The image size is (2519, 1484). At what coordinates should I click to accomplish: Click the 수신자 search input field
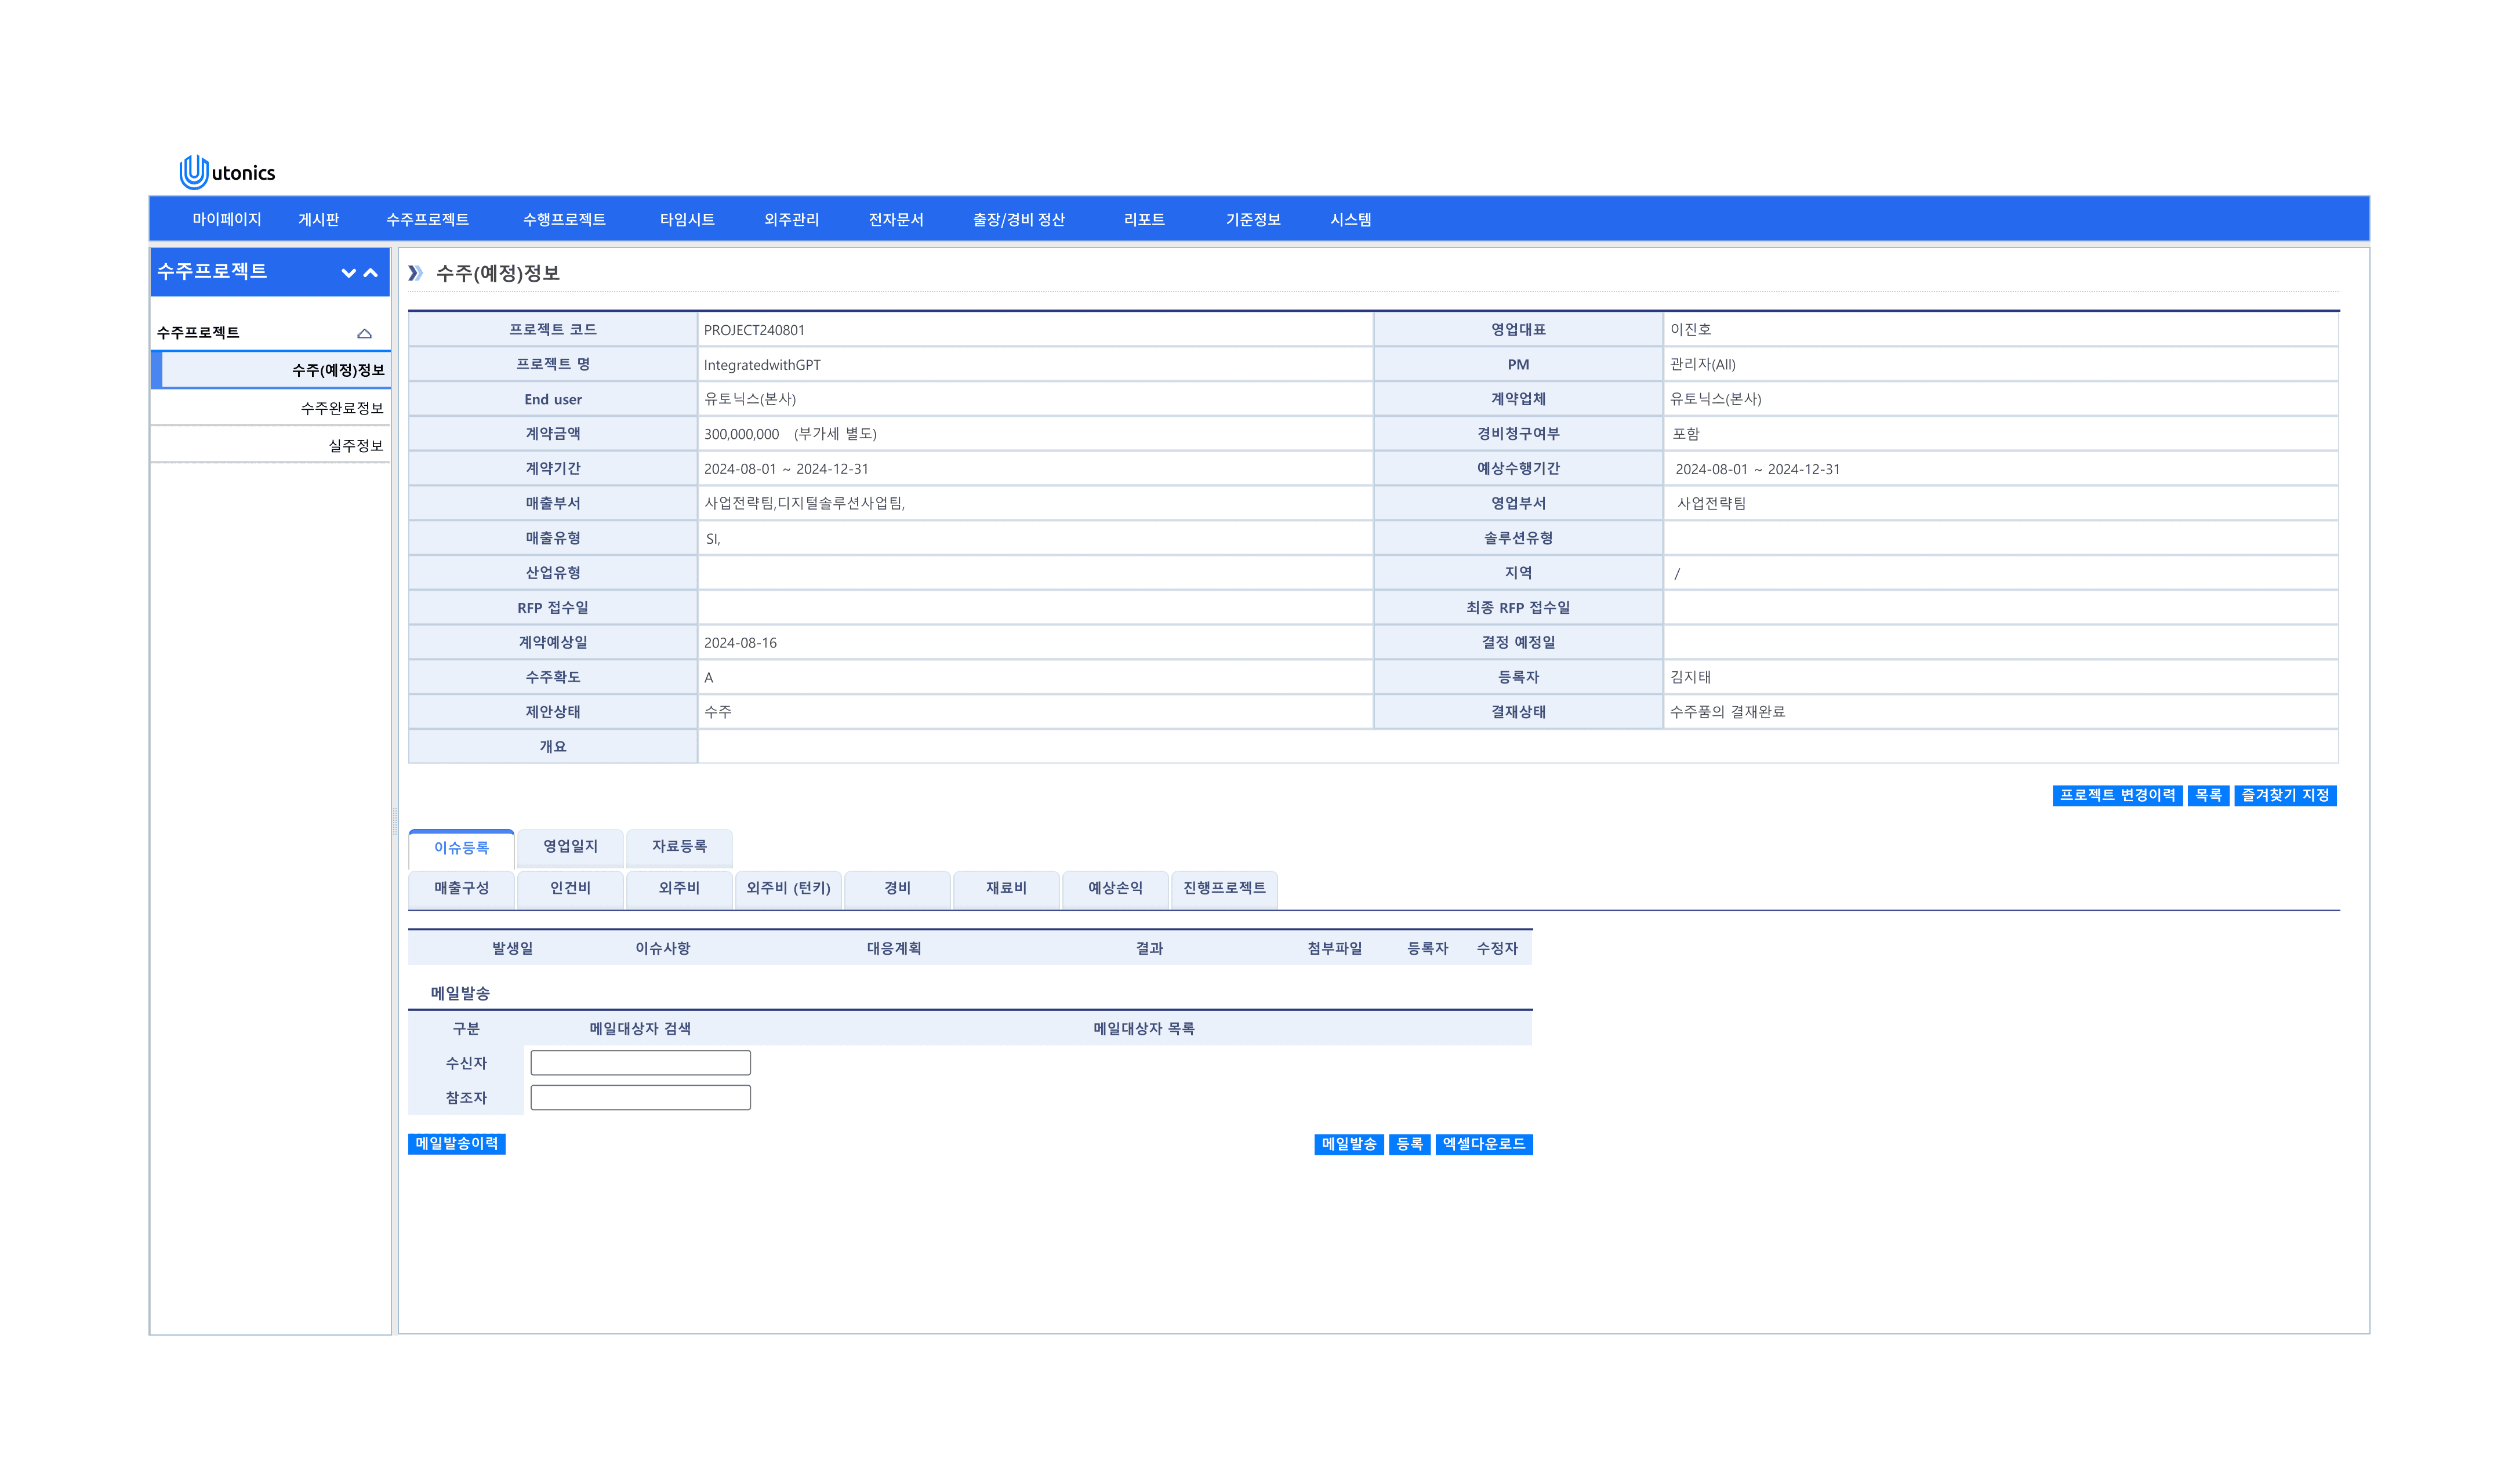pyautogui.click(x=640, y=1062)
